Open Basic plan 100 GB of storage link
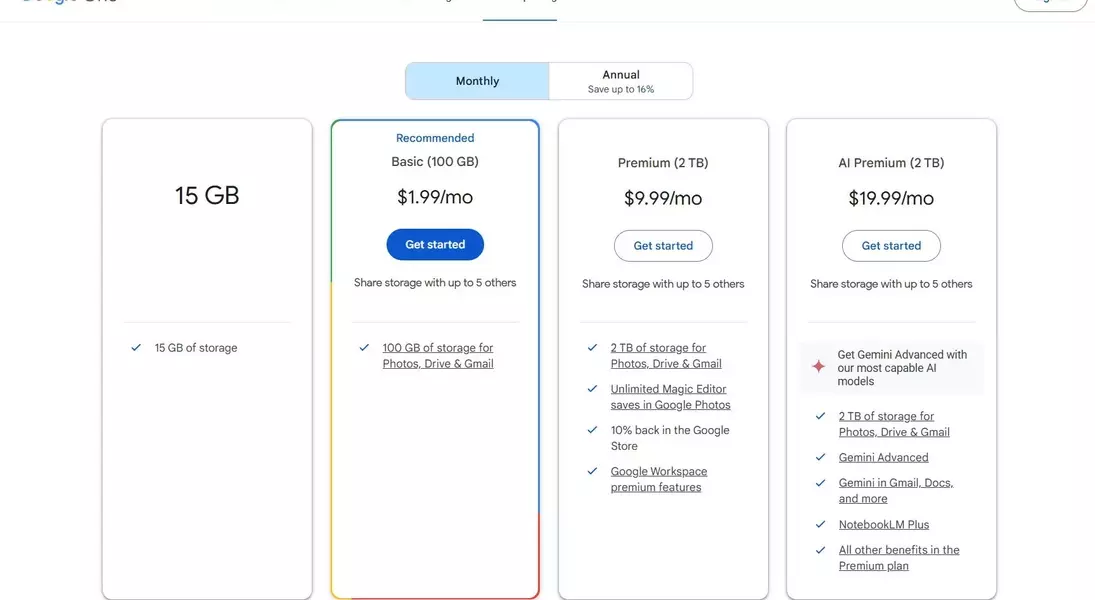The image size is (1095, 600). 438,356
